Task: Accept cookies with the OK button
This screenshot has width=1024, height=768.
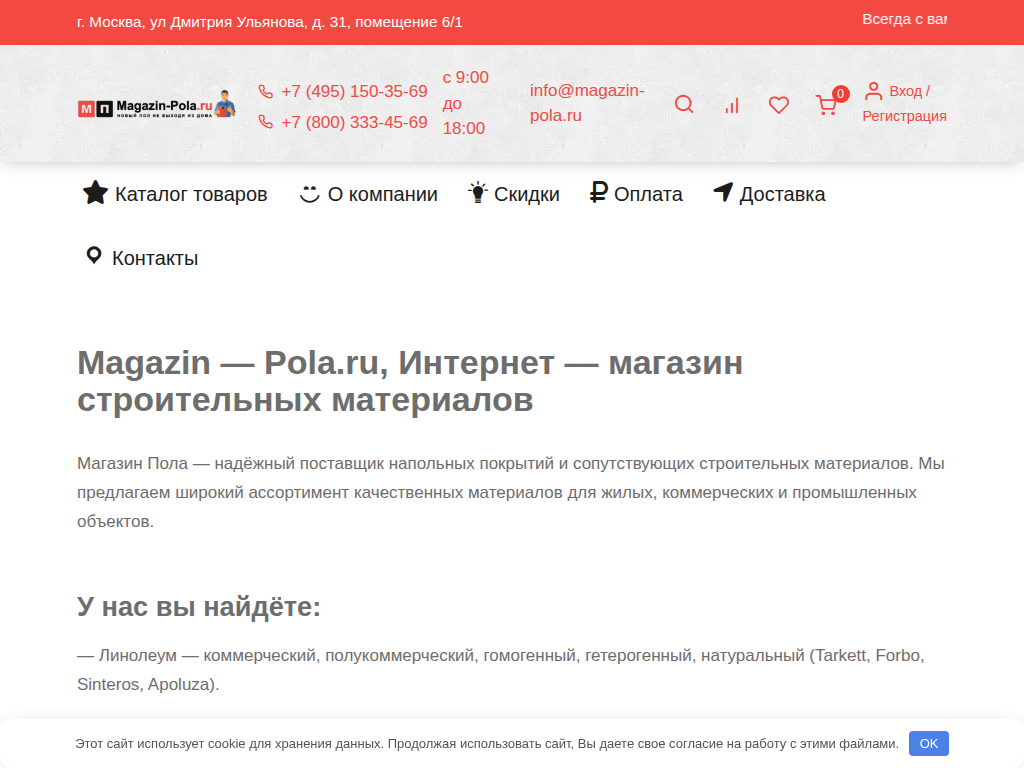Action: point(928,743)
